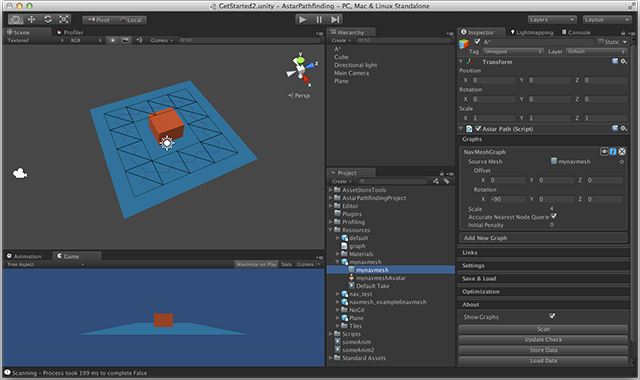Image resolution: width=640 pixels, height=380 pixels.
Task: Toggle scene lighting icon in Scene toolbar
Action: pos(113,40)
